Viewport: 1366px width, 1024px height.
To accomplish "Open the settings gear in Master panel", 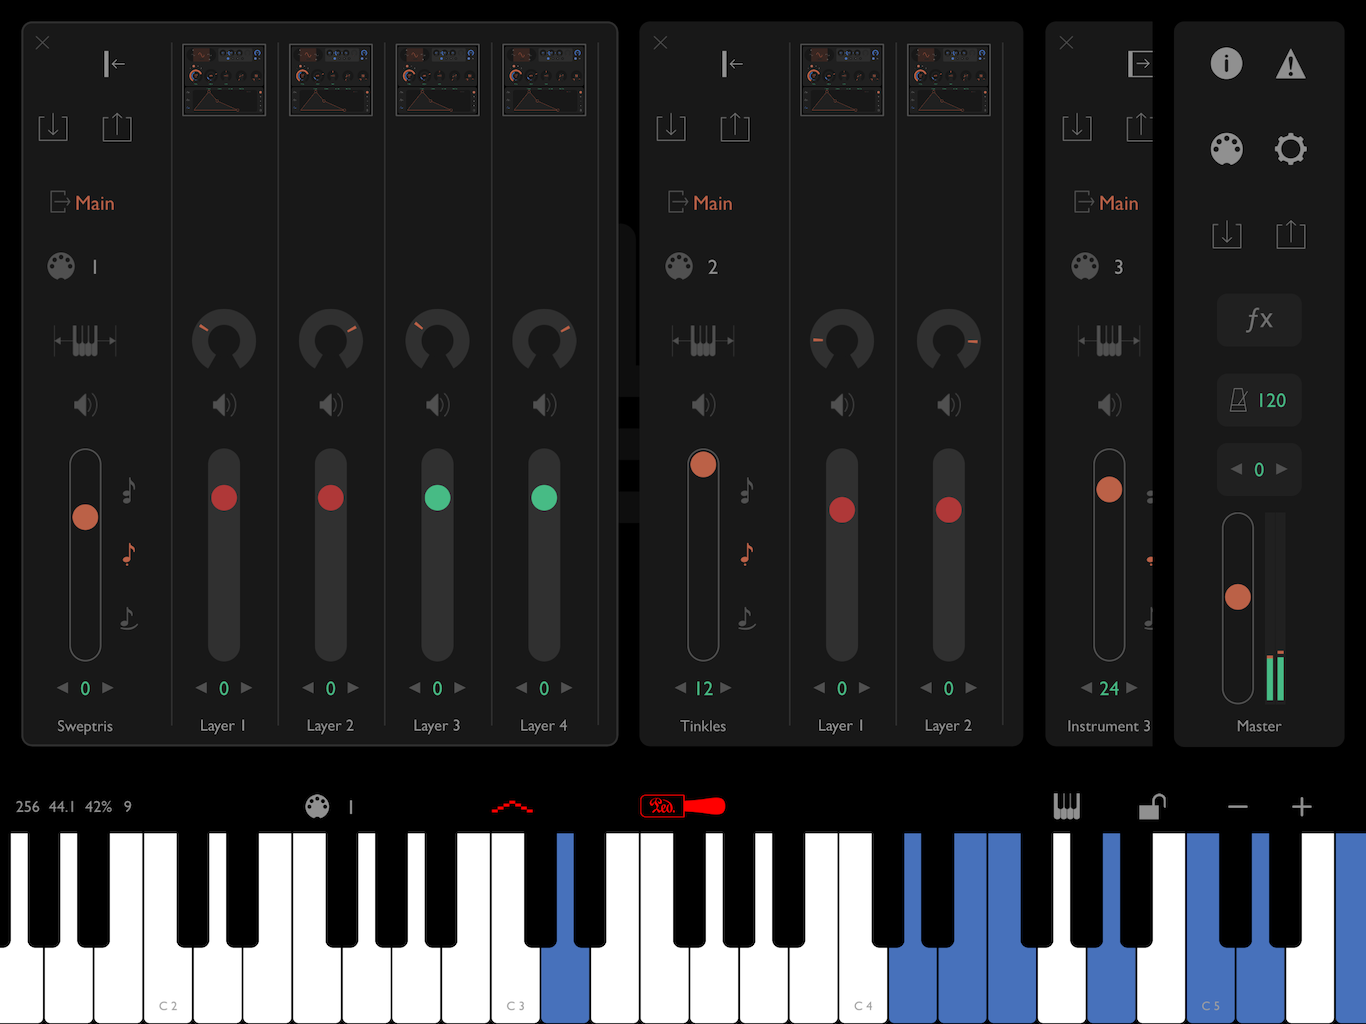I will (1291, 149).
